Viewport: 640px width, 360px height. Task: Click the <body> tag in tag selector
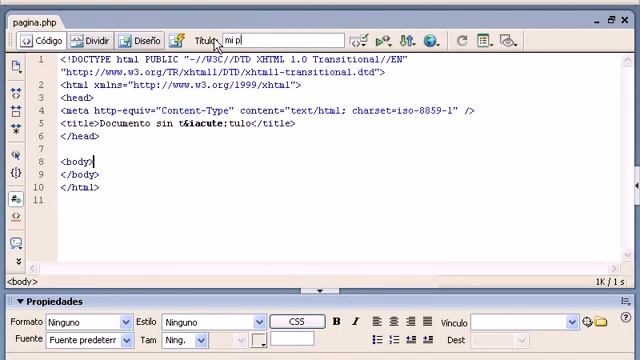(22, 282)
